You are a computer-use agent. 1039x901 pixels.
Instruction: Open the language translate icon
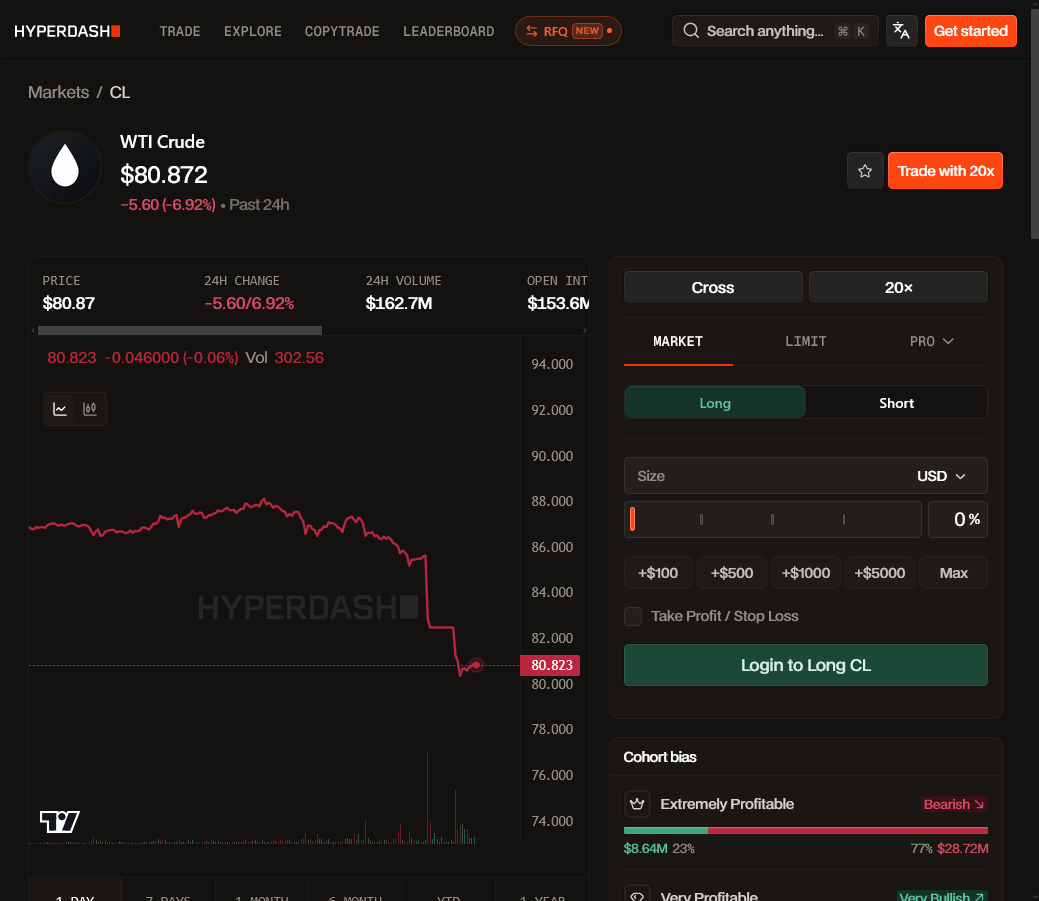point(901,31)
